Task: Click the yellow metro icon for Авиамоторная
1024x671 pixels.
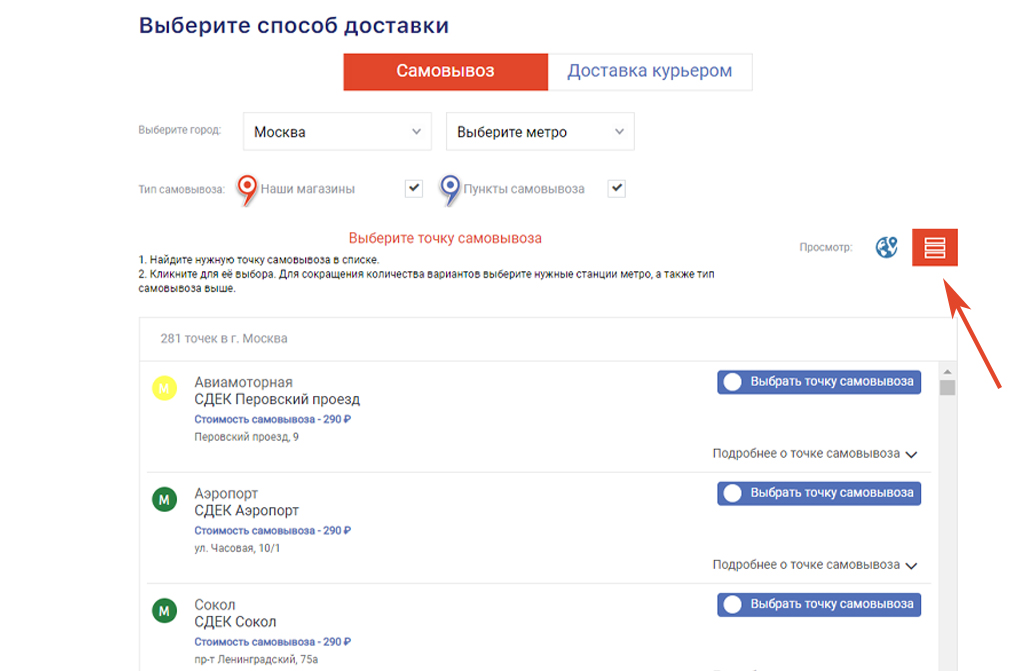Action: tap(165, 388)
